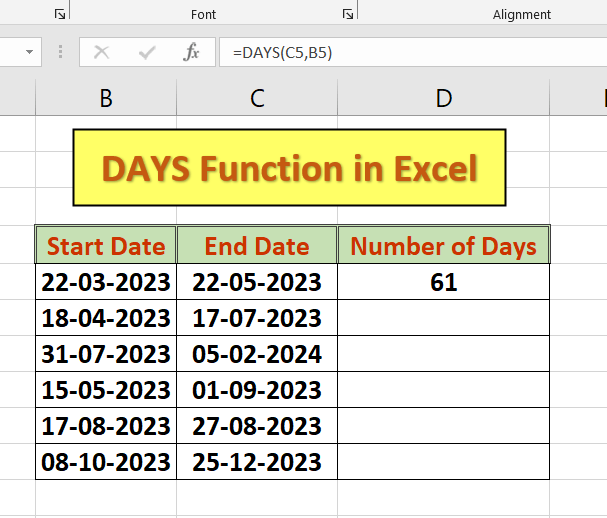Select empty days cell beside 05-02-2024

444,354
